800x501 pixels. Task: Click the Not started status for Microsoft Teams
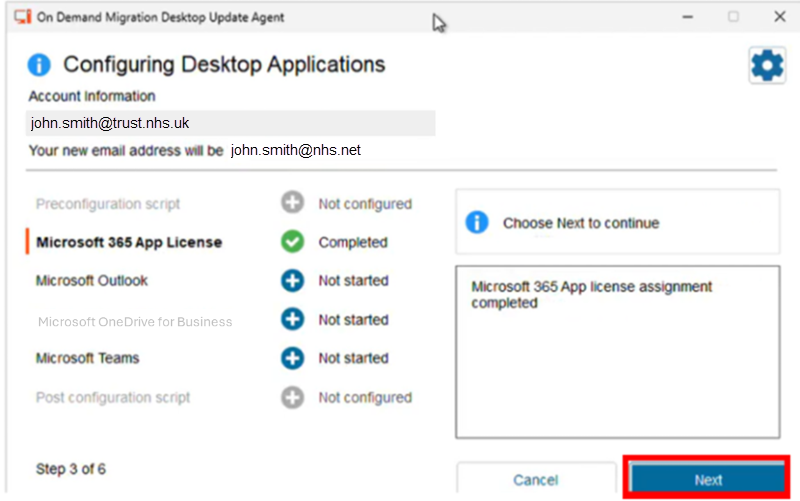(354, 358)
